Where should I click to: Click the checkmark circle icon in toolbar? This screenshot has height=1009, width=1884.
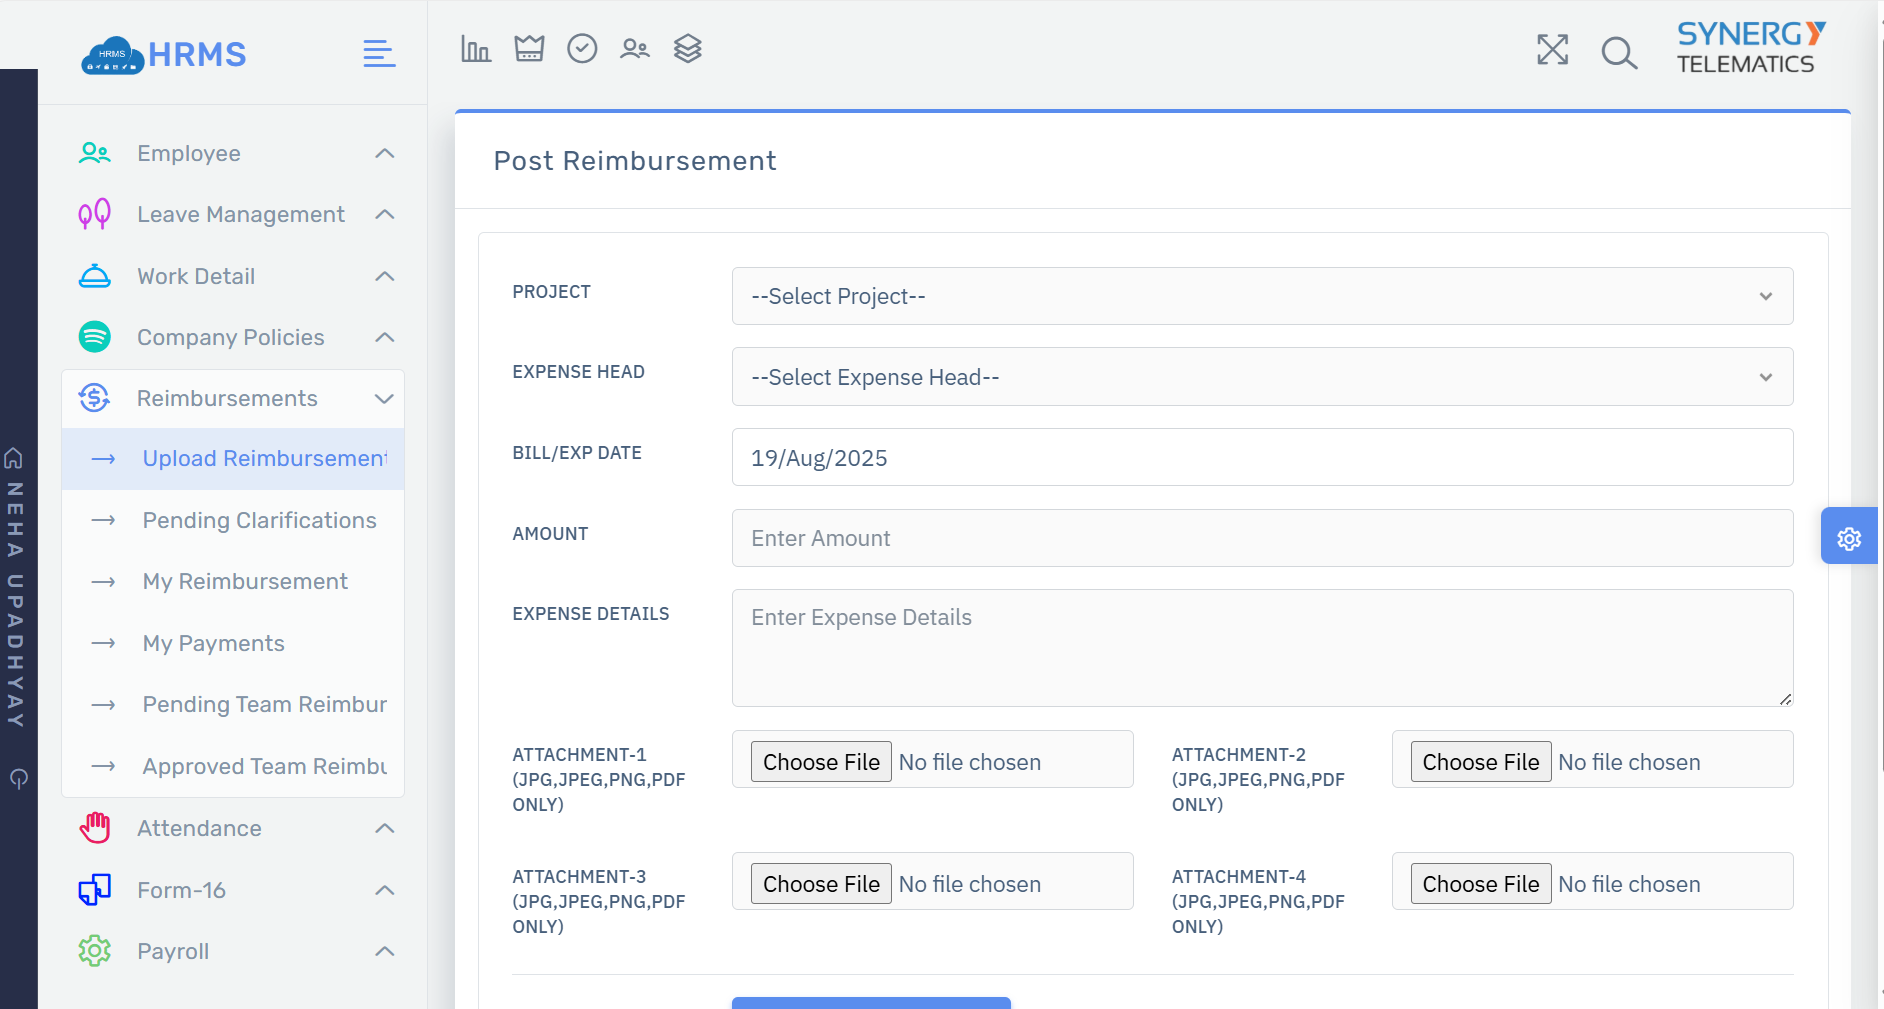[582, 49]
